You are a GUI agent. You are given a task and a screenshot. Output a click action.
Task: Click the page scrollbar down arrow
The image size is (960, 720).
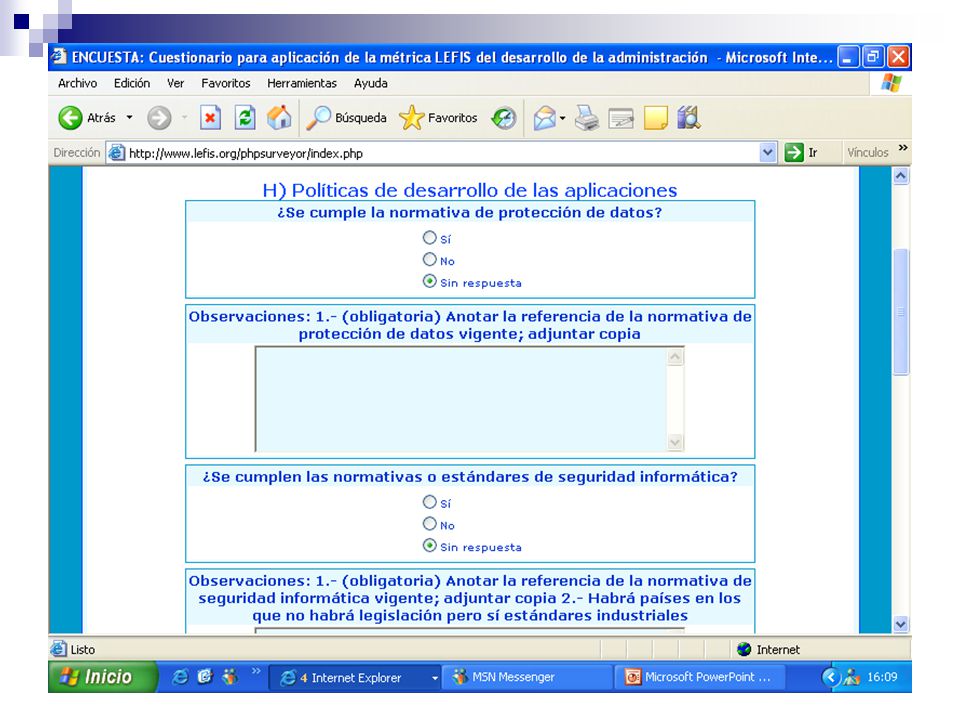(901, 624)
